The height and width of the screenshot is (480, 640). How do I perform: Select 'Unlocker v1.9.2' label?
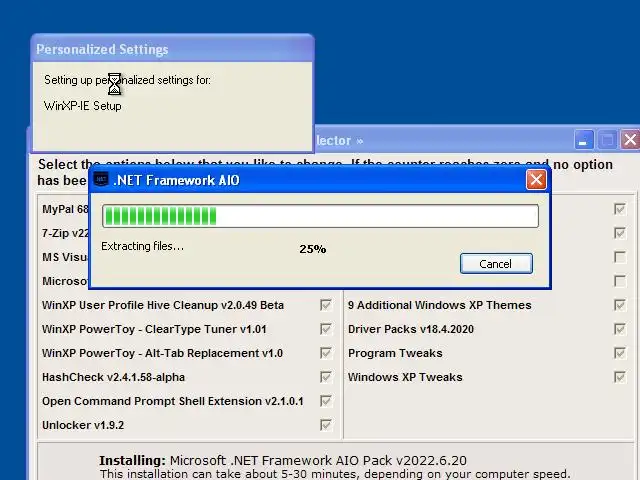point(83,426)
